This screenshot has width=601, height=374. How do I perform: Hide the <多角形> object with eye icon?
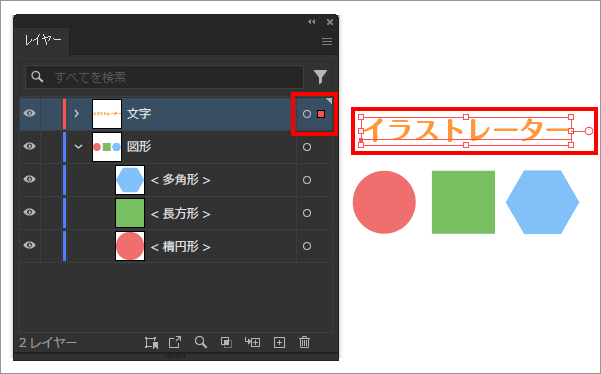30,179
